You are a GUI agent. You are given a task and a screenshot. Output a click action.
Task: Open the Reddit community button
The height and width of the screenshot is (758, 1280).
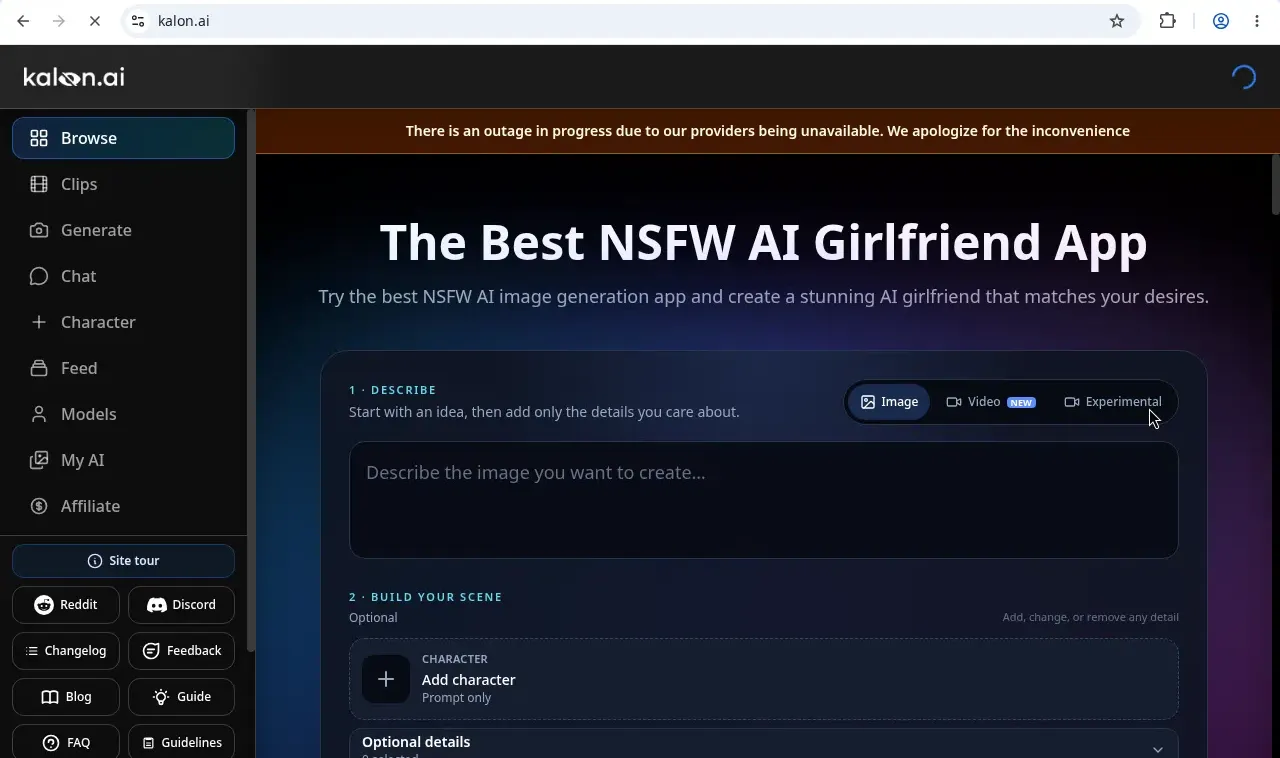tap(66, 605)
